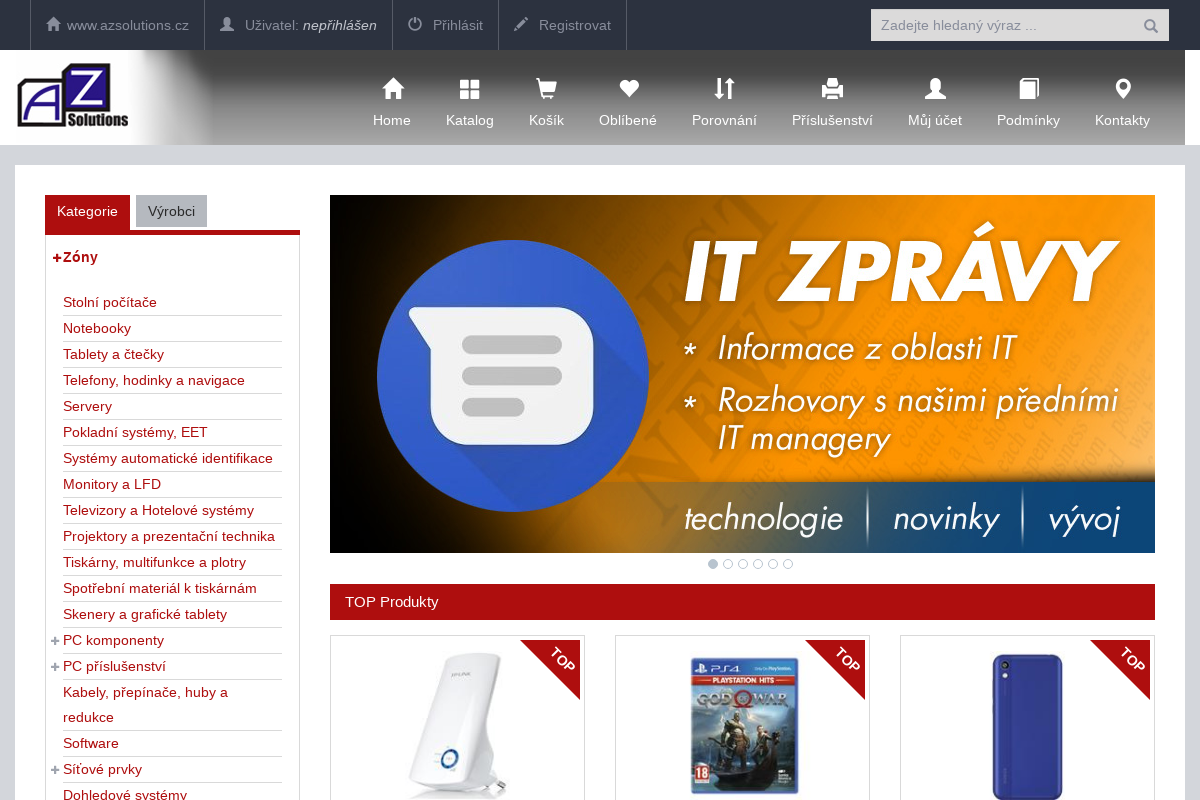
Task: Expand the Síťové prvky category
Action: click(55, 769)
